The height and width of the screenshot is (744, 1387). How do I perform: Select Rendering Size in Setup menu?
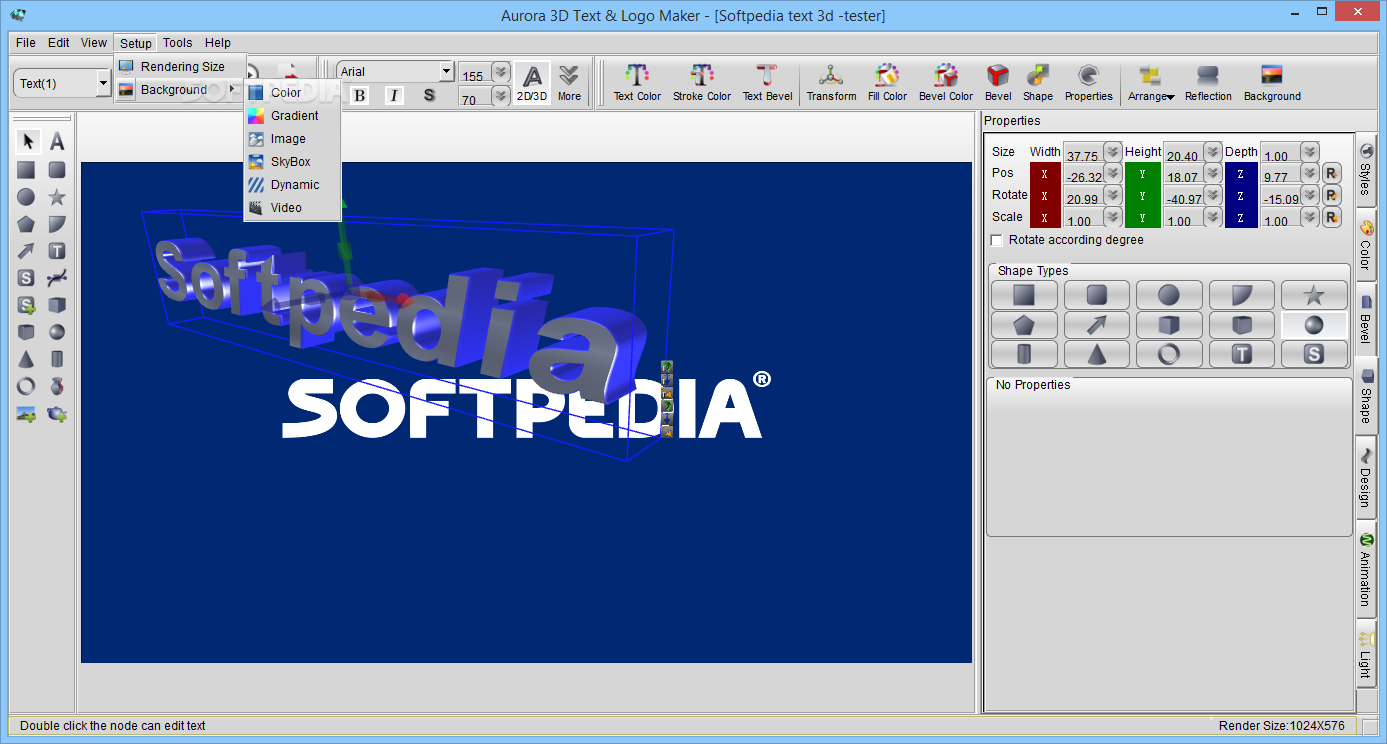click(x=180, y=66)
